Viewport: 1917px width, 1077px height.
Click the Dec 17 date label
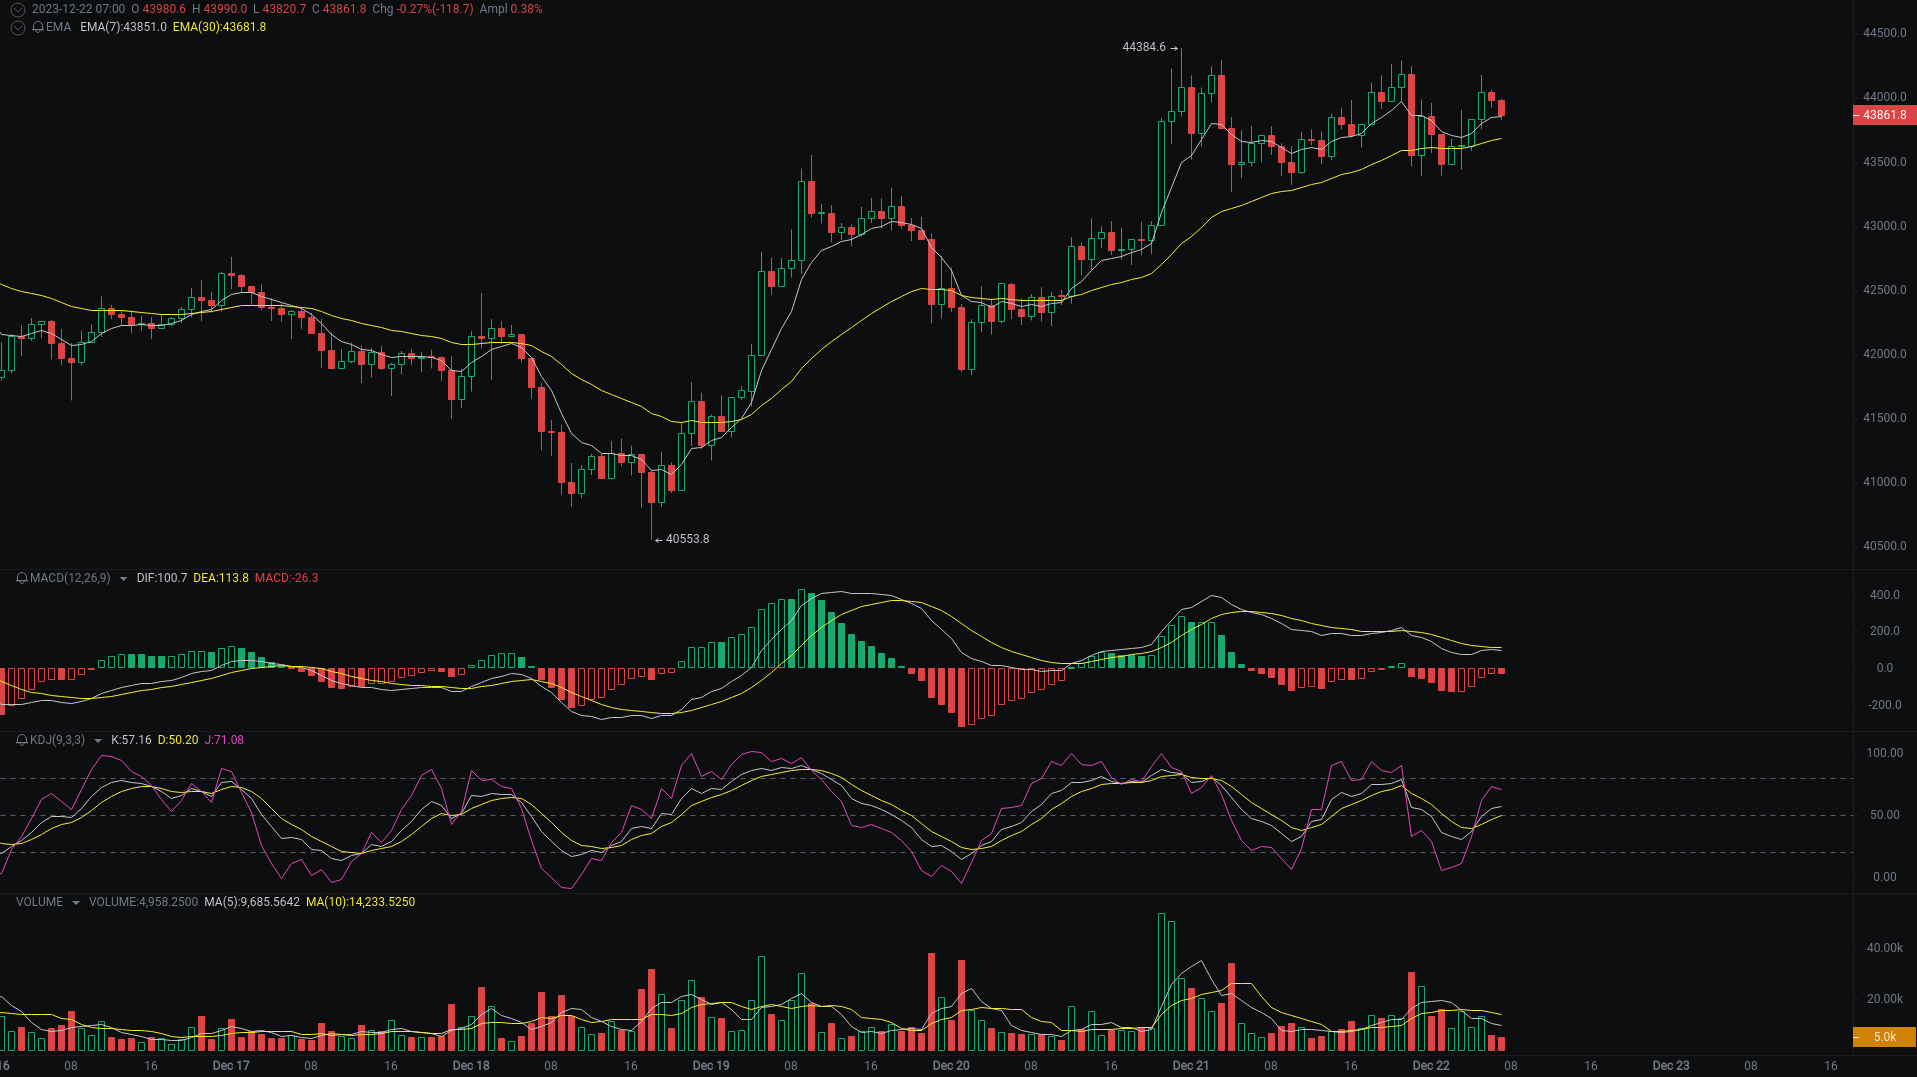[231, 1066]
